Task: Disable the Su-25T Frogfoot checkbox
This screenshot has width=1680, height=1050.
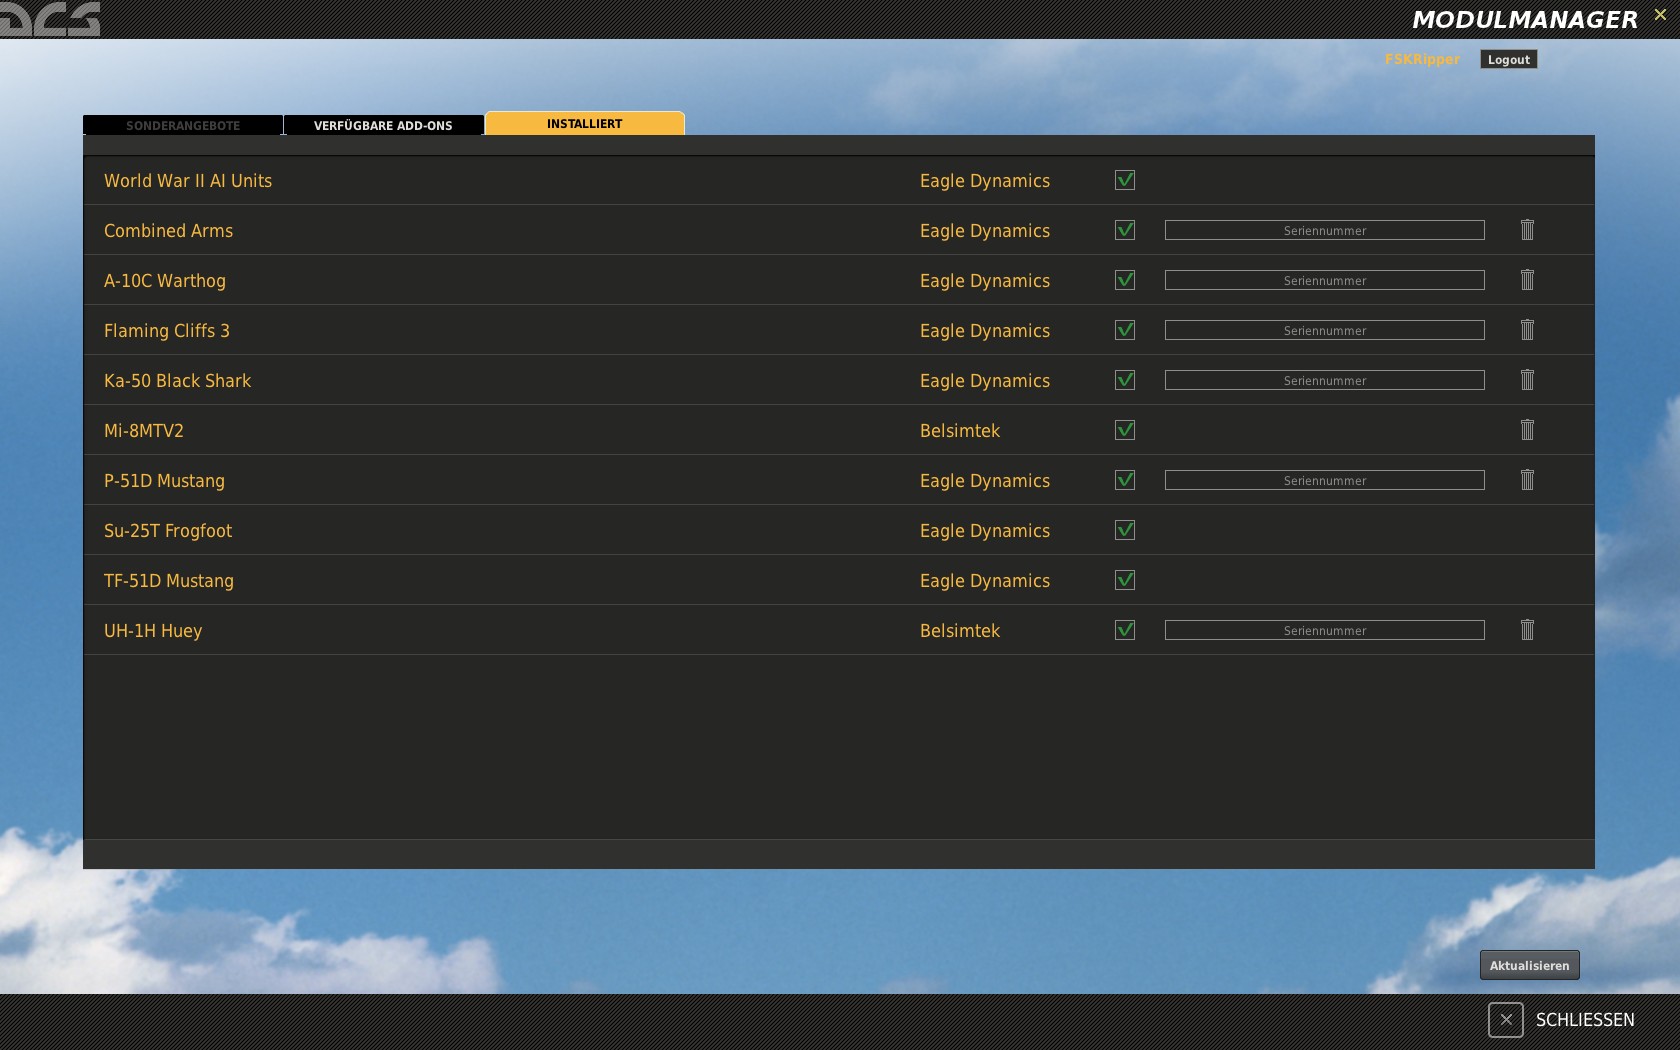Action: pyautogui.click(x=1125, y=530)
